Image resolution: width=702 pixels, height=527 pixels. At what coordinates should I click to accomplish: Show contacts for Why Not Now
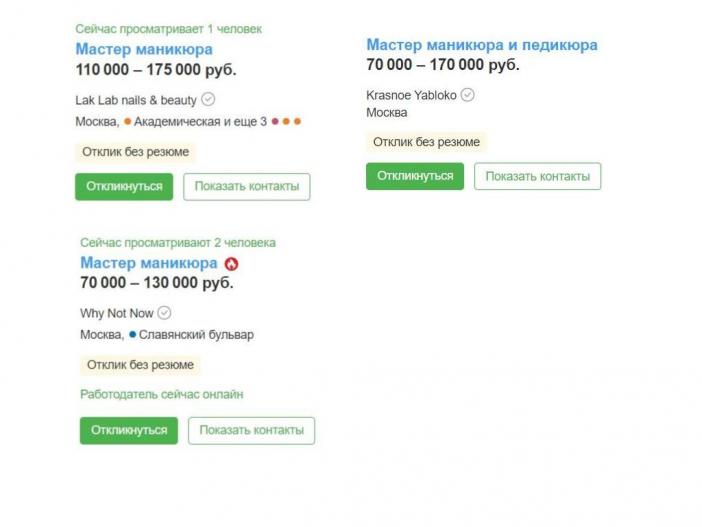252,430
